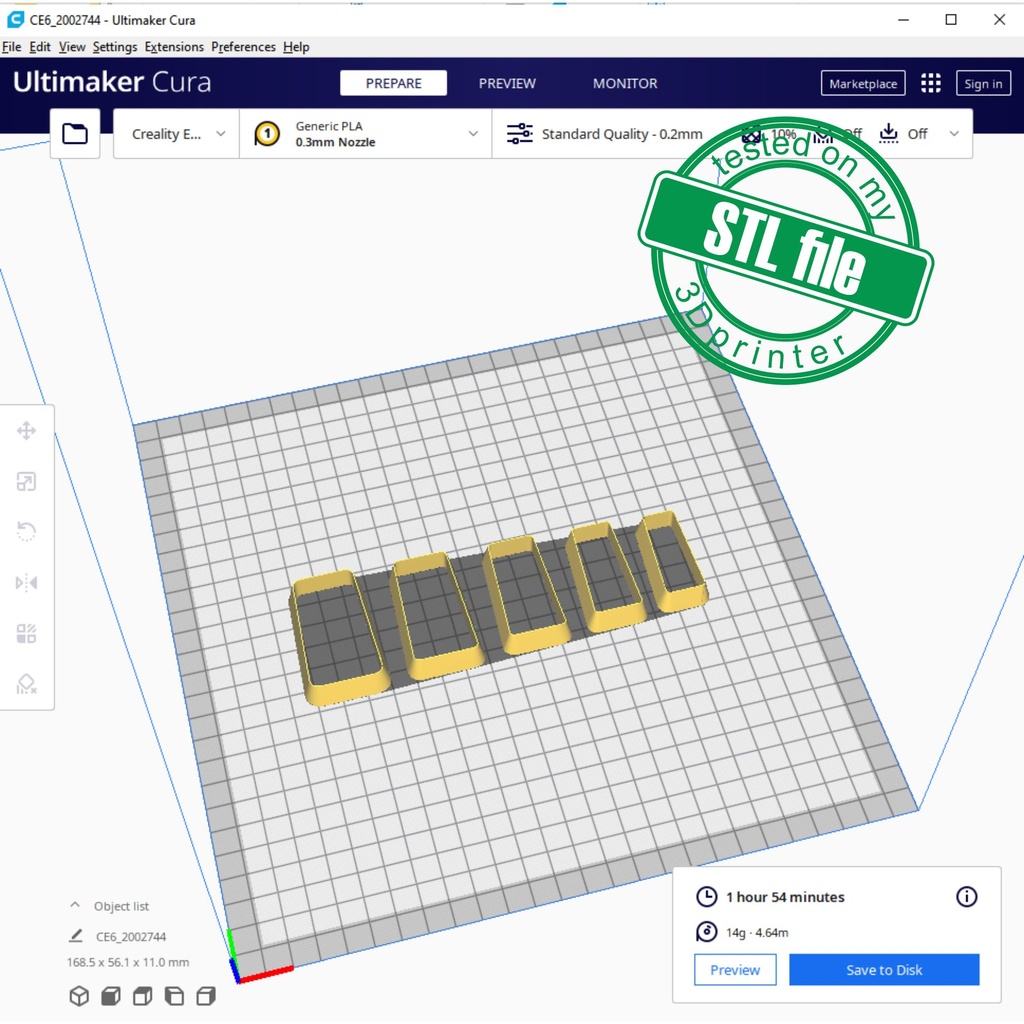Click the Sign in button
Viewport: 1024px width, 1024px height.
coord(983,83)
